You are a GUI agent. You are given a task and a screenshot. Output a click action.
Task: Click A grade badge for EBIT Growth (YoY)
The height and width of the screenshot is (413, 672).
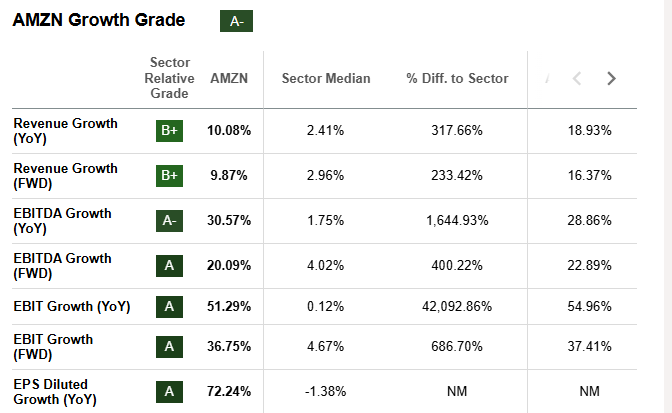169,307
